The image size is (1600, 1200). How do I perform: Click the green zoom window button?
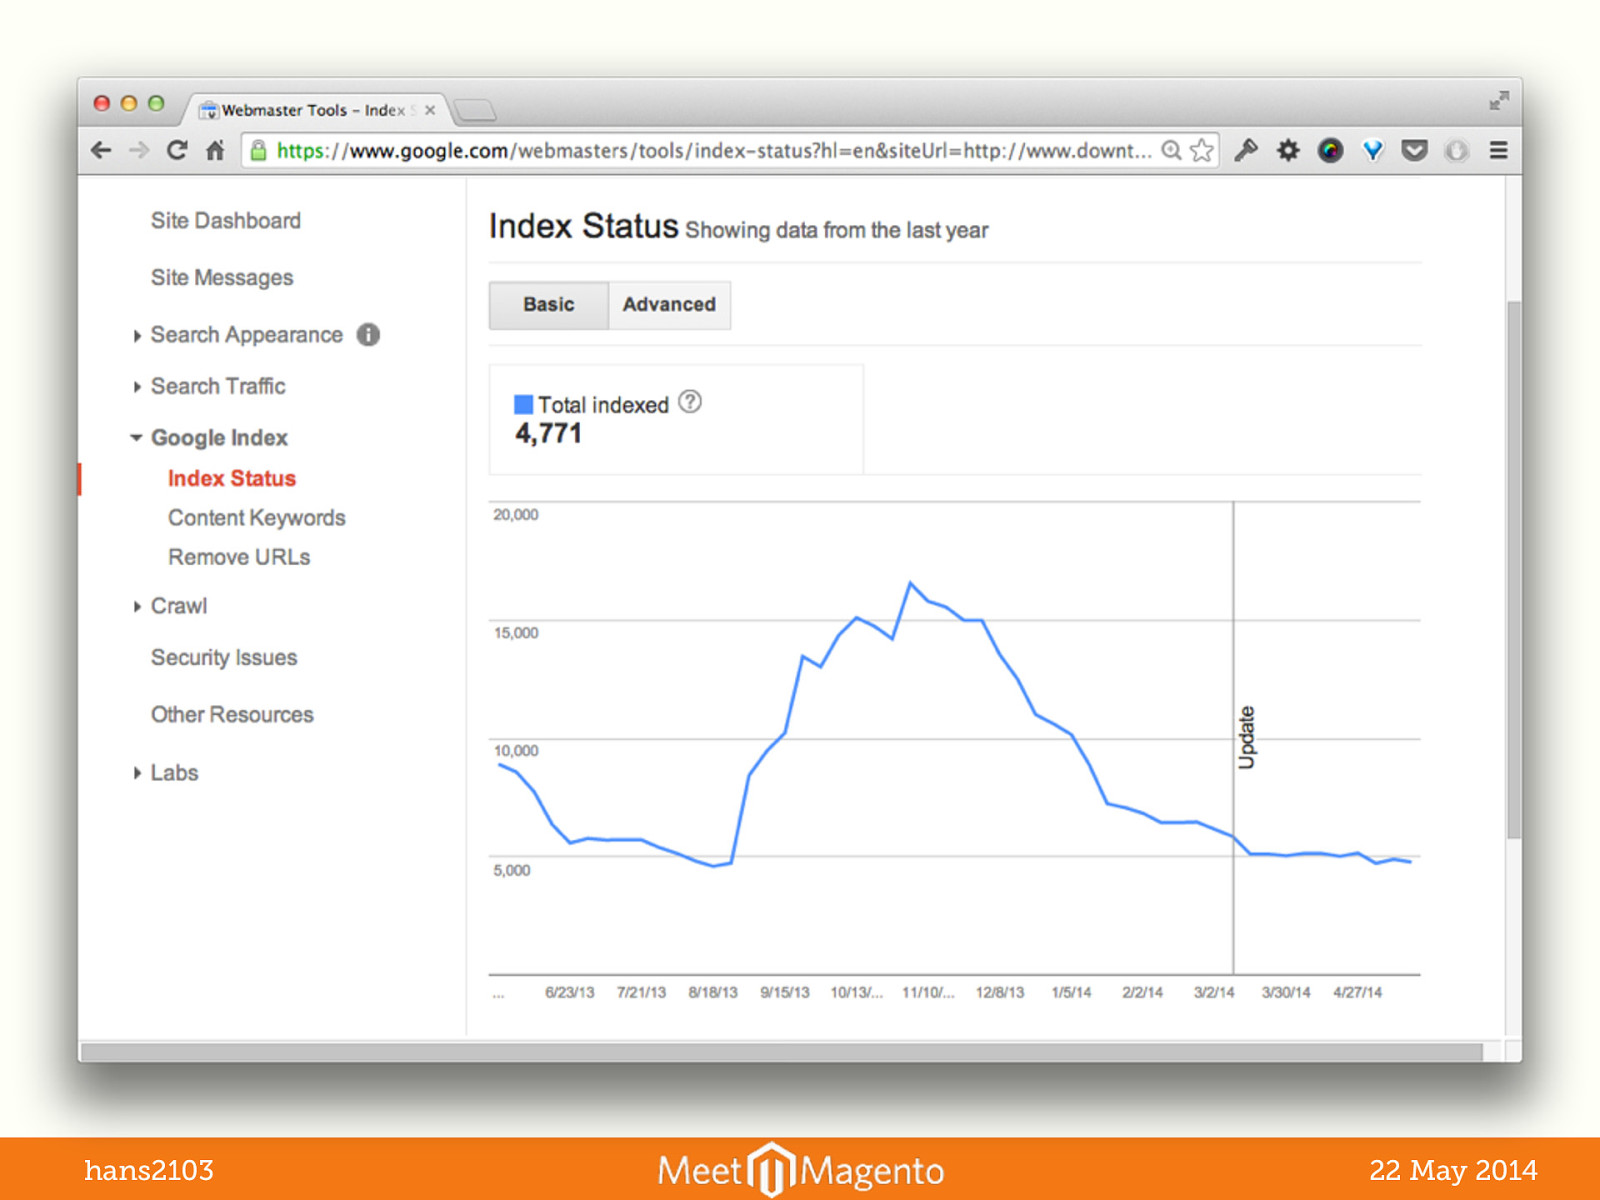point(156,103)
